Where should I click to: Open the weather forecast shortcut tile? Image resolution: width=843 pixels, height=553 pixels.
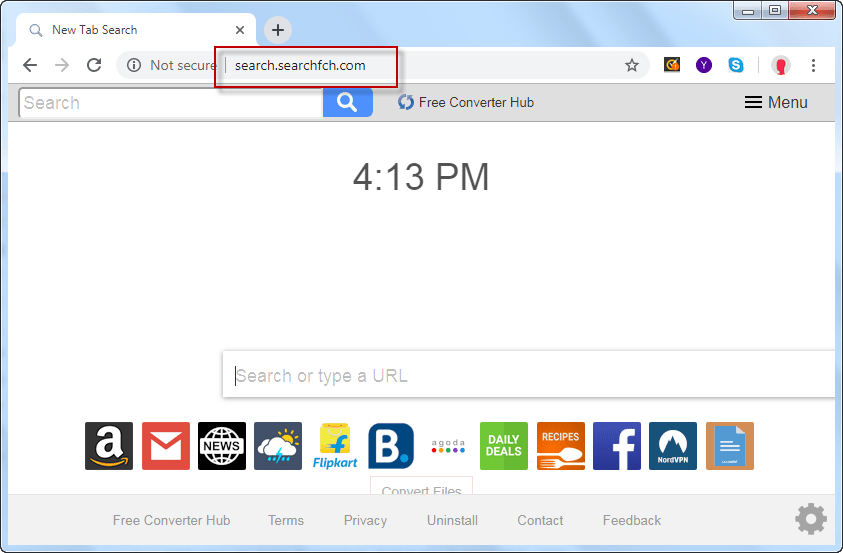278,446
